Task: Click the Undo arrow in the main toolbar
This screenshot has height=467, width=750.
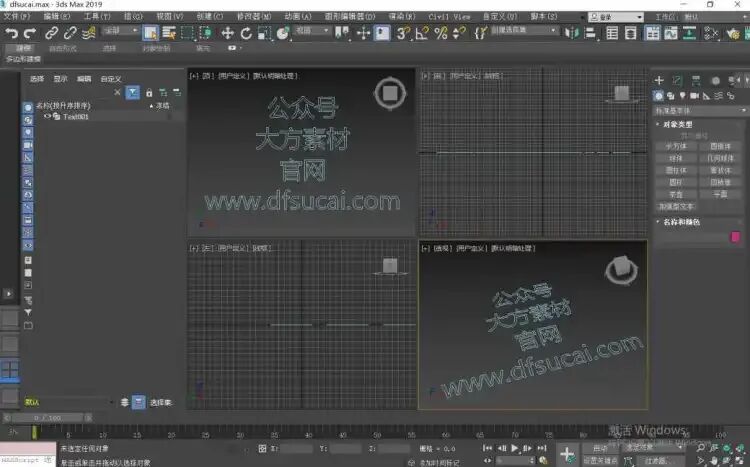Action: (x=11, y=33)
